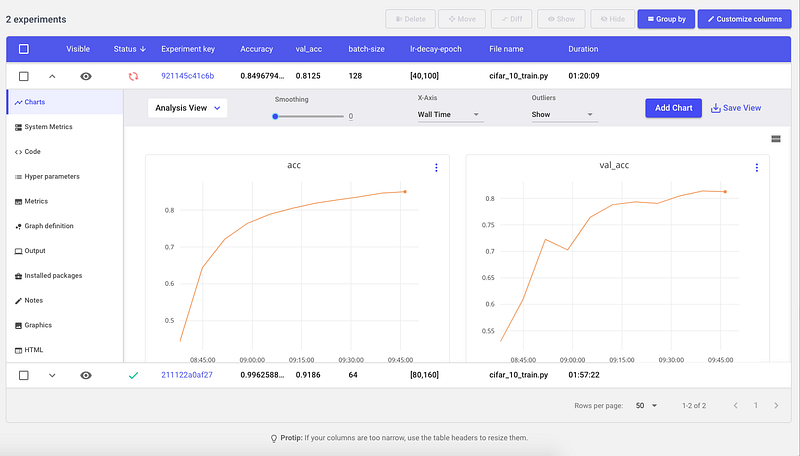The width and height of the screenshot is (800, 456).
Task: Tick the select-all checkbox in the header
Action: coord(23,49)
